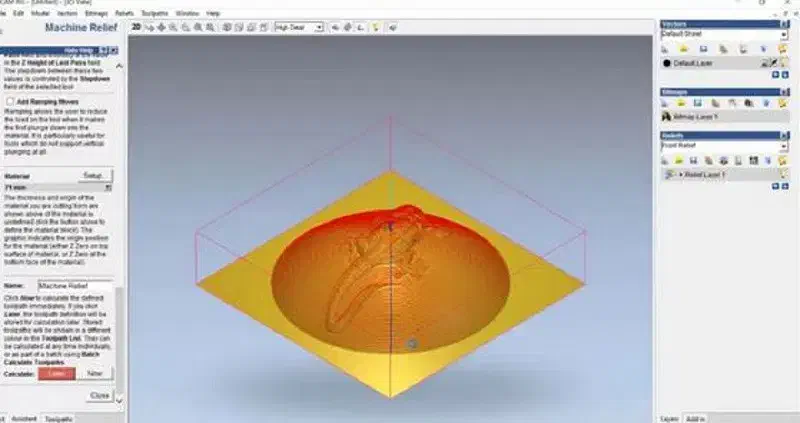Create a new relief layer in Reliefs panel
Screen dimensions: 800x423
click(665, 161)
